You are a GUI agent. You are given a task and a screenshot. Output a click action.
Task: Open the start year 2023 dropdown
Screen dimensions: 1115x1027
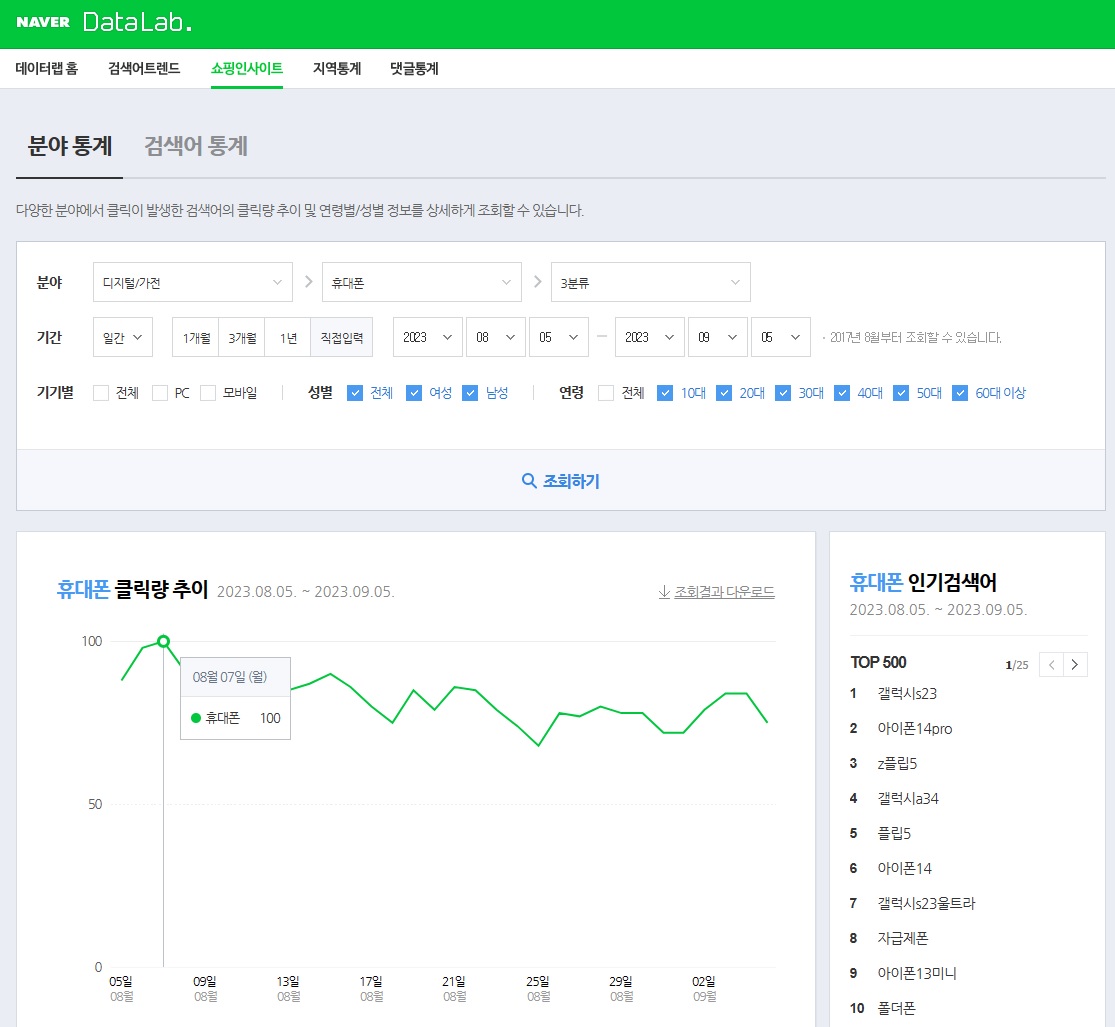pos(427,337)
